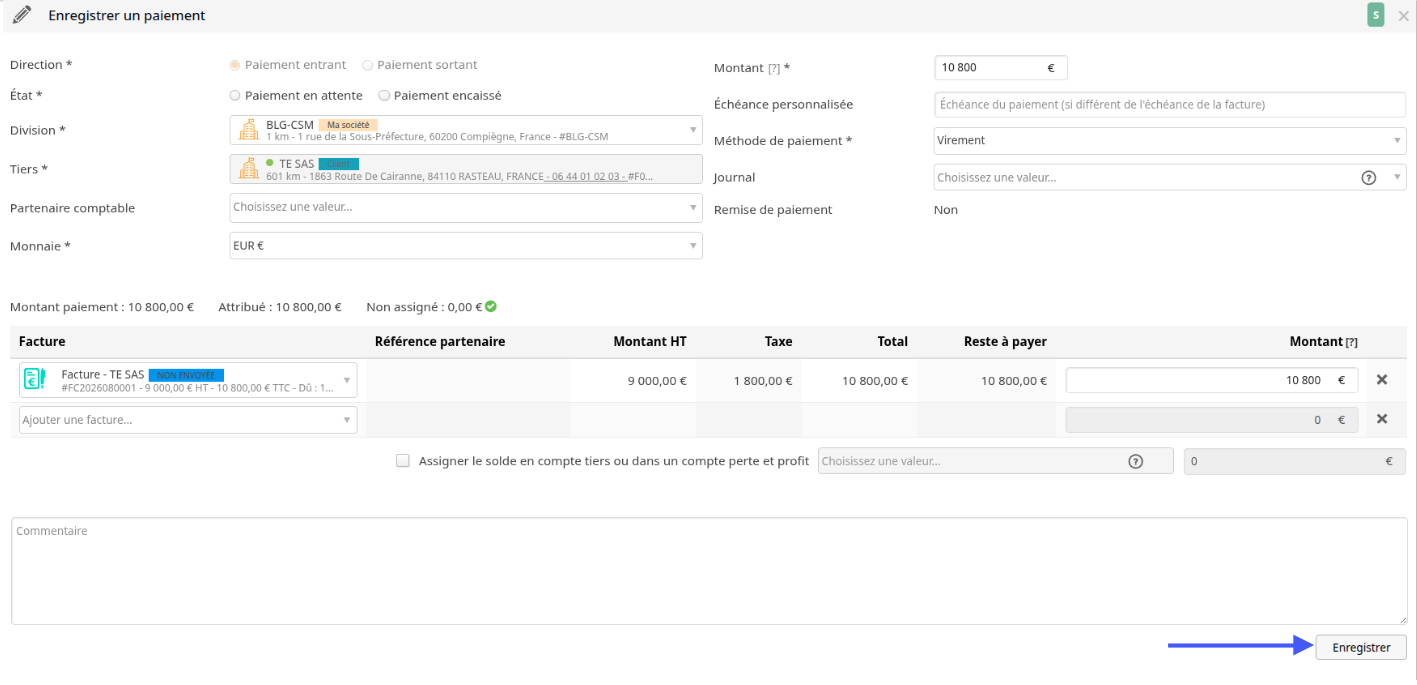
Task: Click the pencil edit icon in header
Action: pos(22,15)
